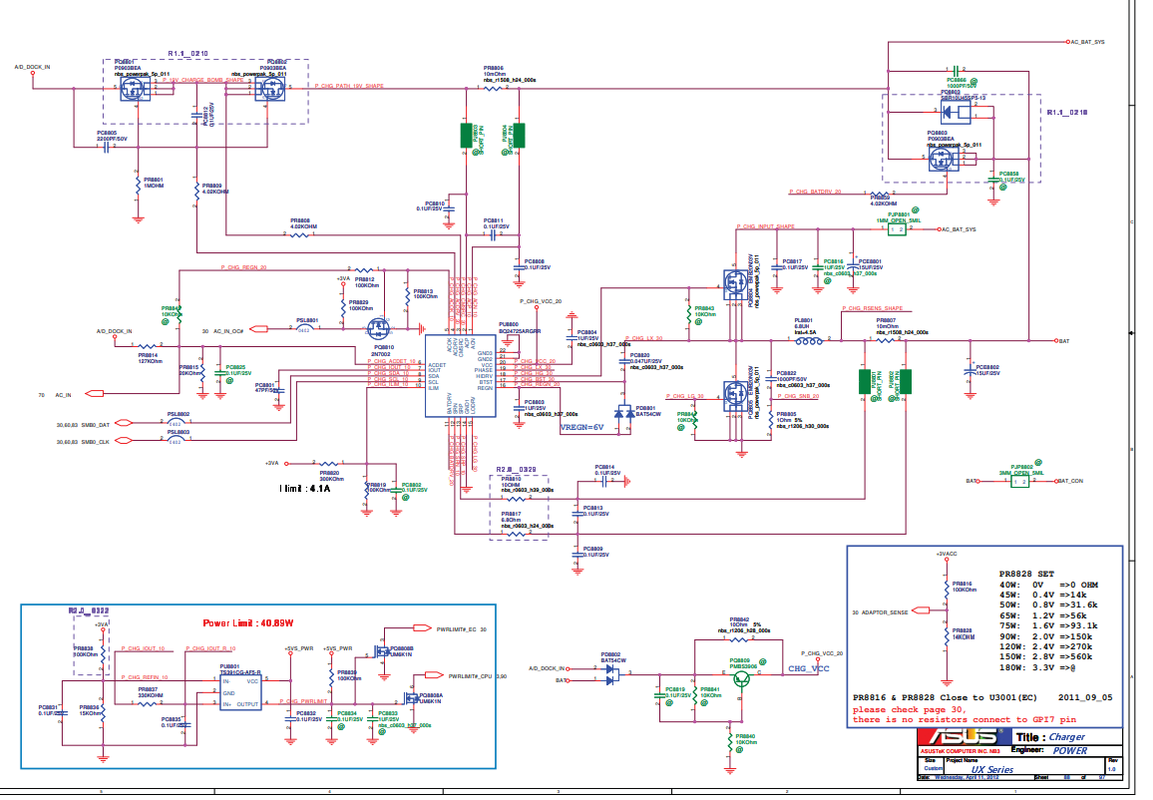Select the PC8805 2200PF/50V capacitor label
The width and height of the screenshot is (1153, 800).
(x=112, y=135)
